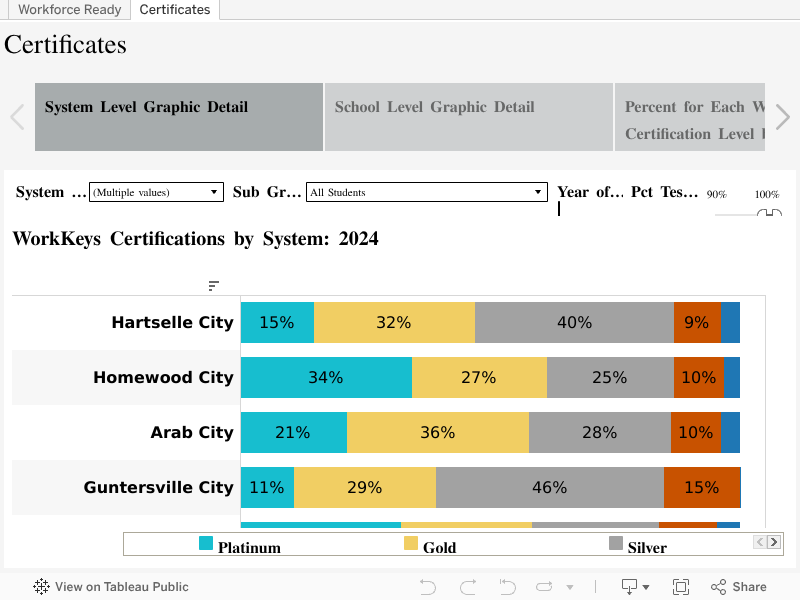Expand the Sub Group All Students dropdown
Viewport: 800px width, 600px height.
[427, 192]
